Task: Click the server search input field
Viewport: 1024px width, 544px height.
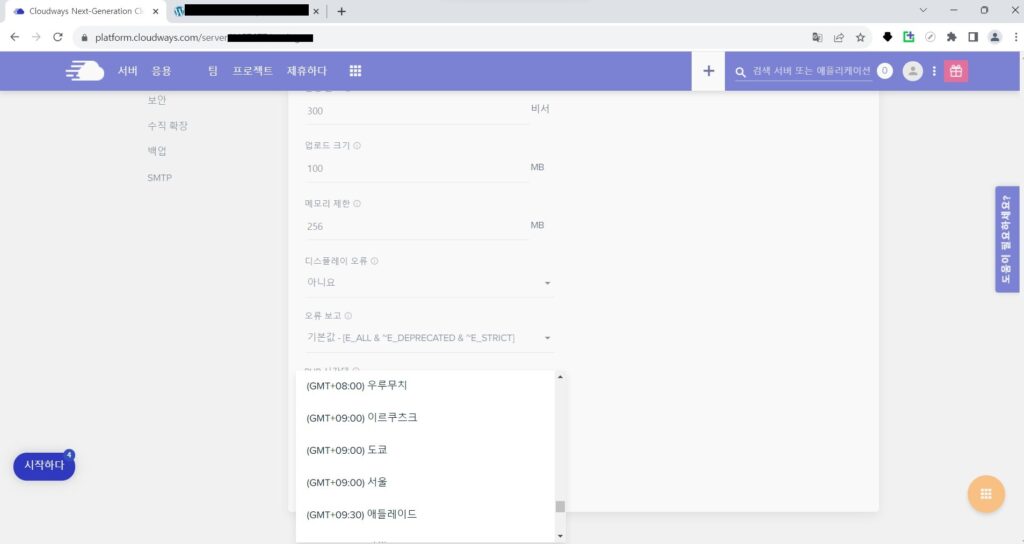Action: click(811, 71)
